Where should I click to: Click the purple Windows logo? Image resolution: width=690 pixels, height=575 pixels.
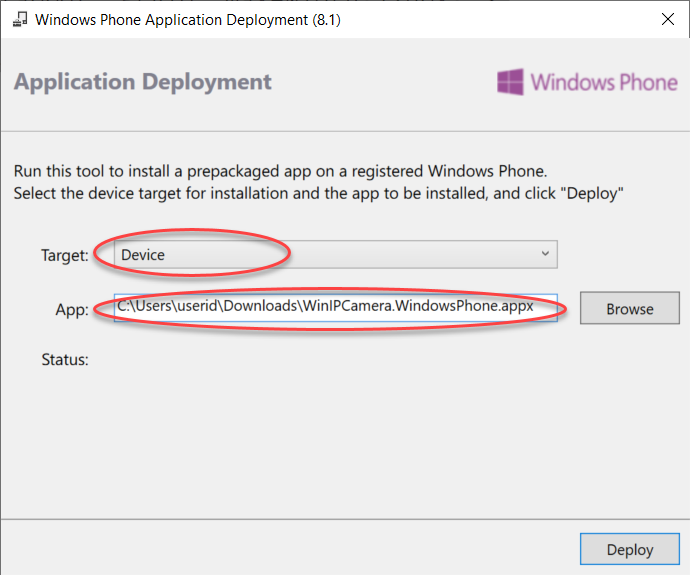[x=510, y=82]
